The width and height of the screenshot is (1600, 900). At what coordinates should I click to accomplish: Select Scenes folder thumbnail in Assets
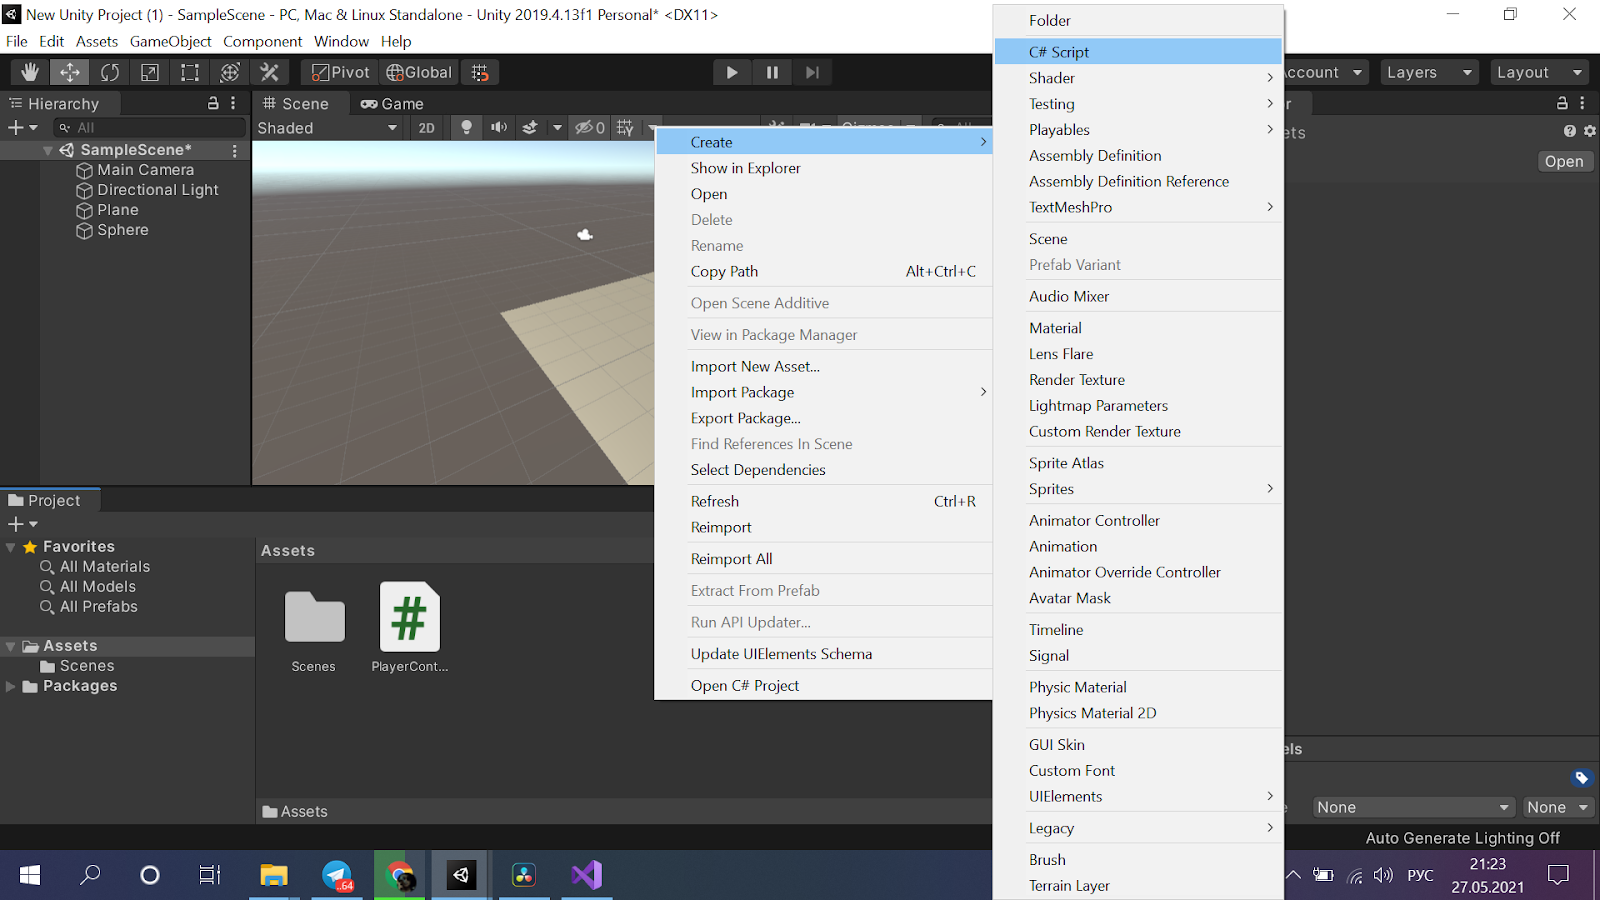click(x=314, y=627)
